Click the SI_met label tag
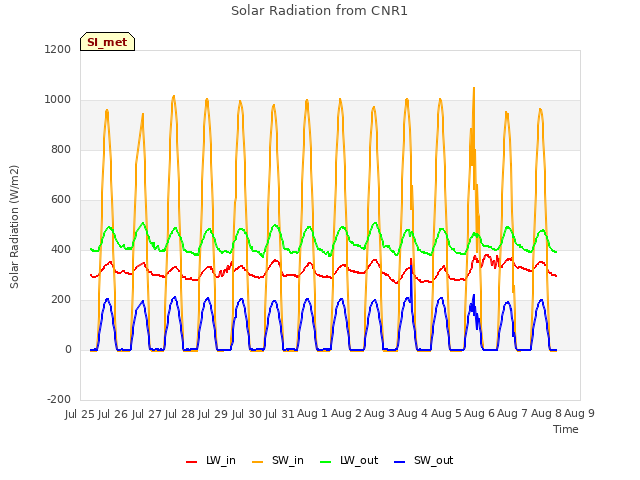The height and width of the screenshot is (480, 640). pyautogui.click(x=107, y=42)
